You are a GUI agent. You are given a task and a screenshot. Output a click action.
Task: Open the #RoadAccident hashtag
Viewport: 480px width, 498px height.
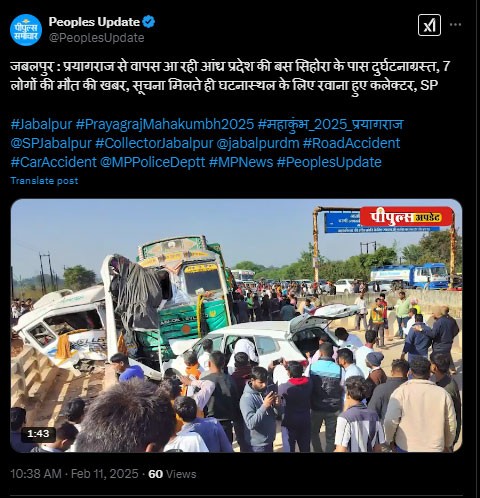coord(351,143)
